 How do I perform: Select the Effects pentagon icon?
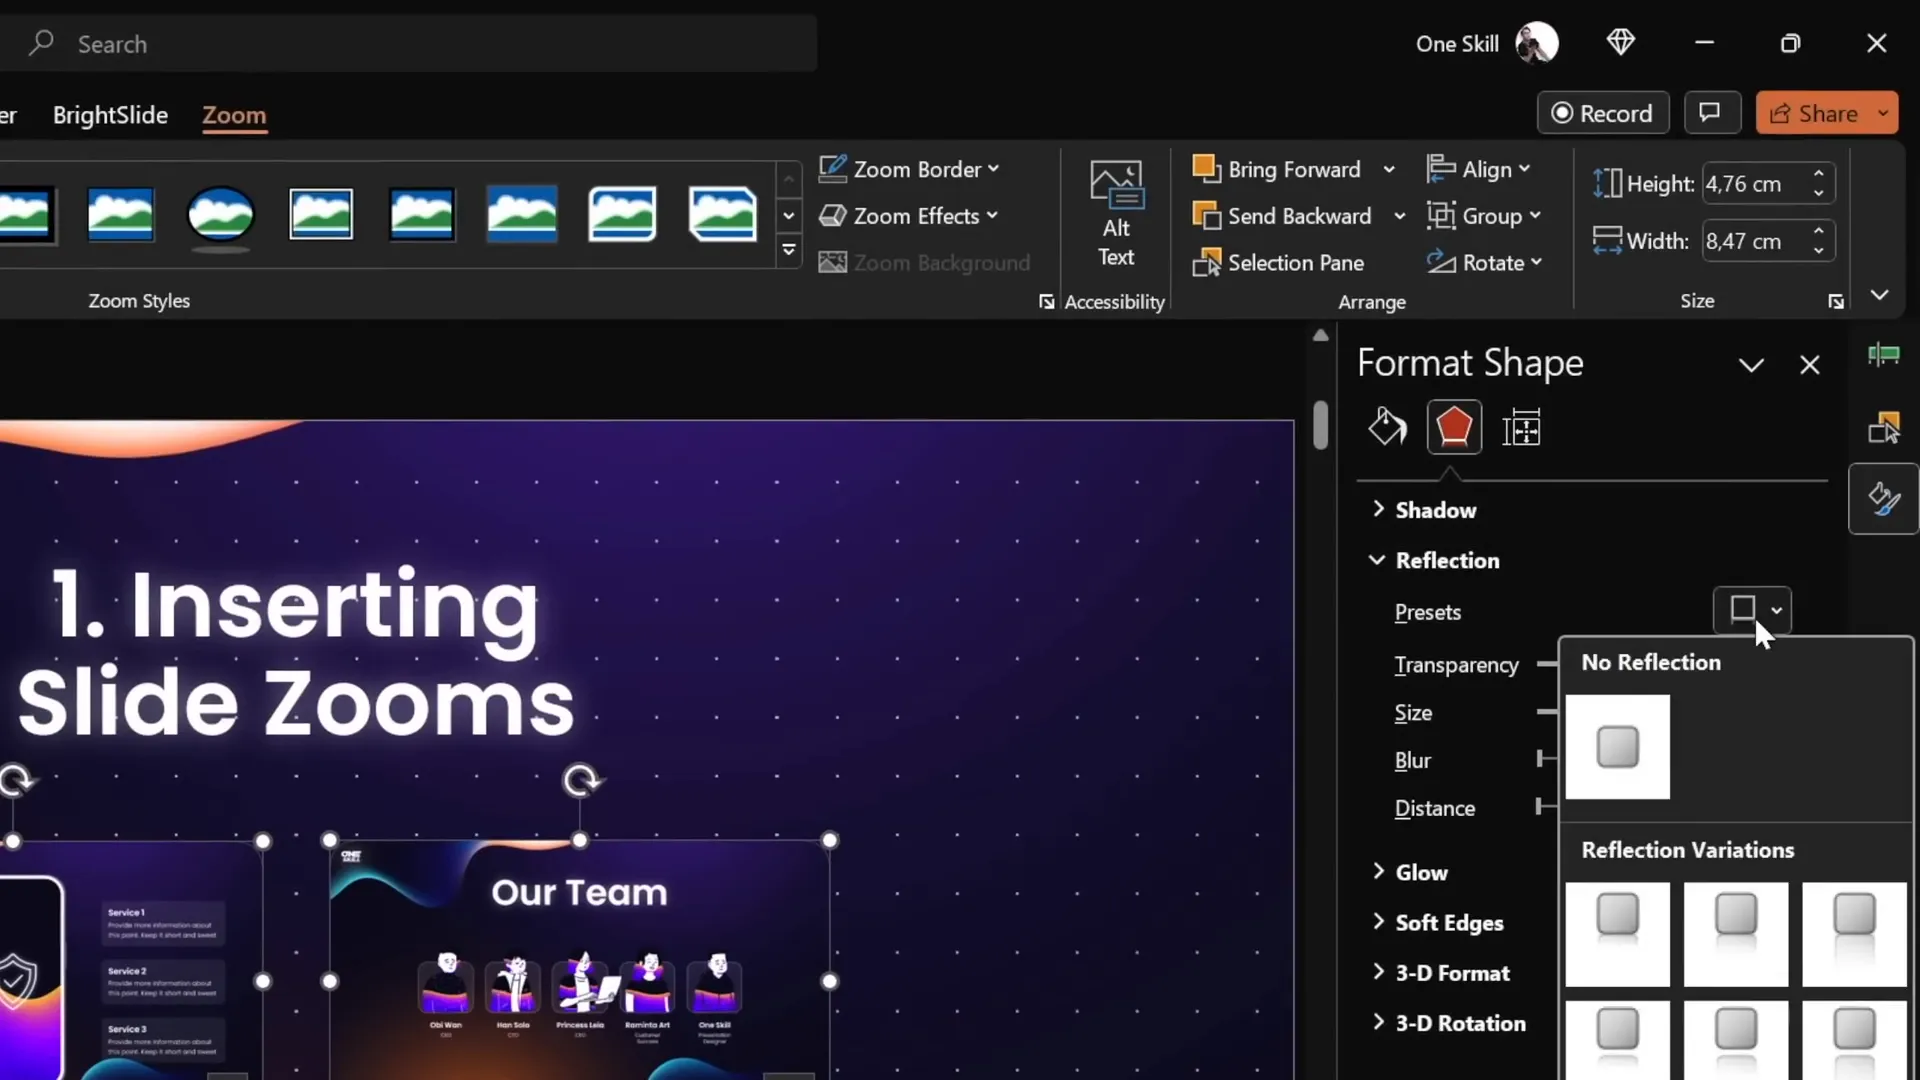1453,427
